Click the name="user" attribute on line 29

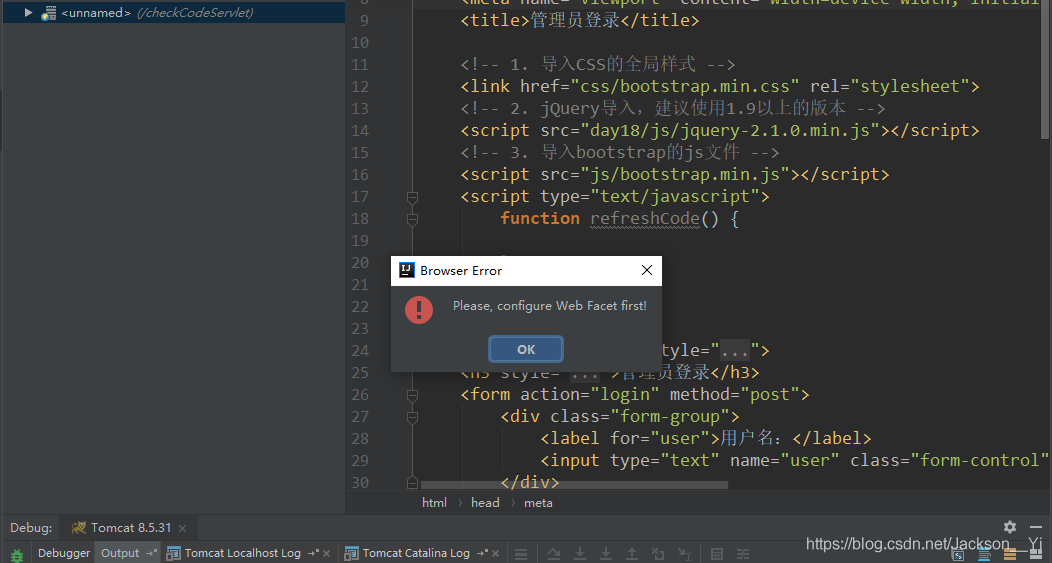click(x=785, y=460)
